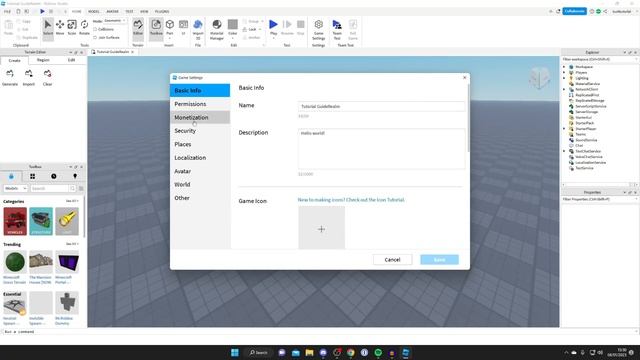This screenshot has height=360, width=640.
Task: Select Permissions in the Game Settings sidebar
Action: 200,104
